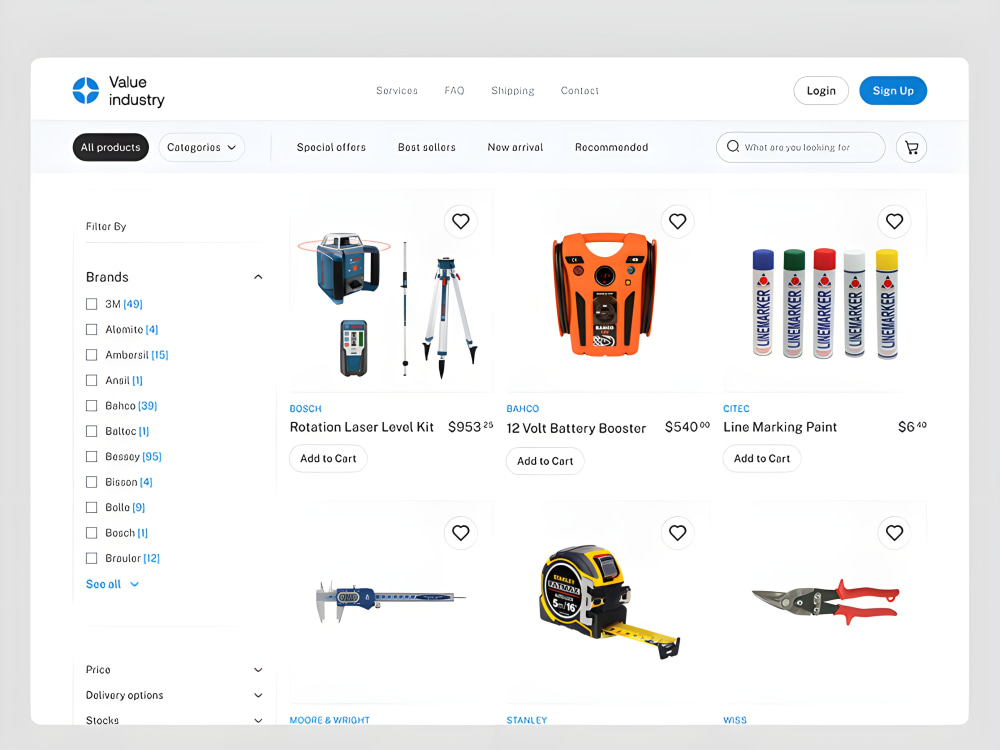Add Line Marking Paint to cart
The height and width of the screenshot is (750, 1000).
click(x=761, y=459)
